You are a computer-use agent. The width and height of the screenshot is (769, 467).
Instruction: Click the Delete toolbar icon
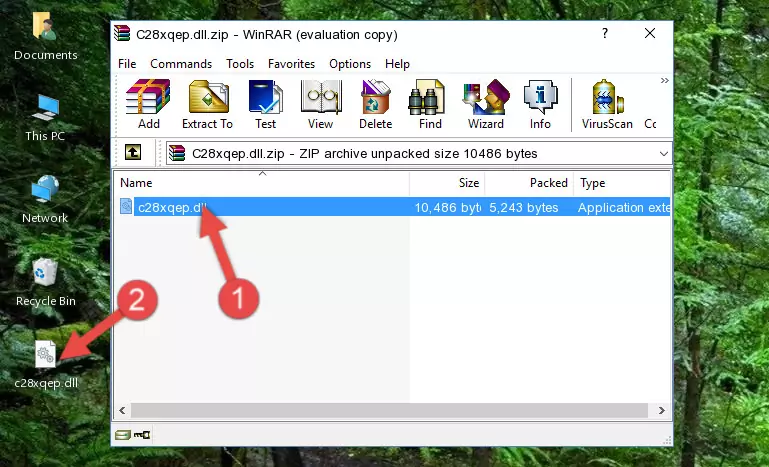376,104
